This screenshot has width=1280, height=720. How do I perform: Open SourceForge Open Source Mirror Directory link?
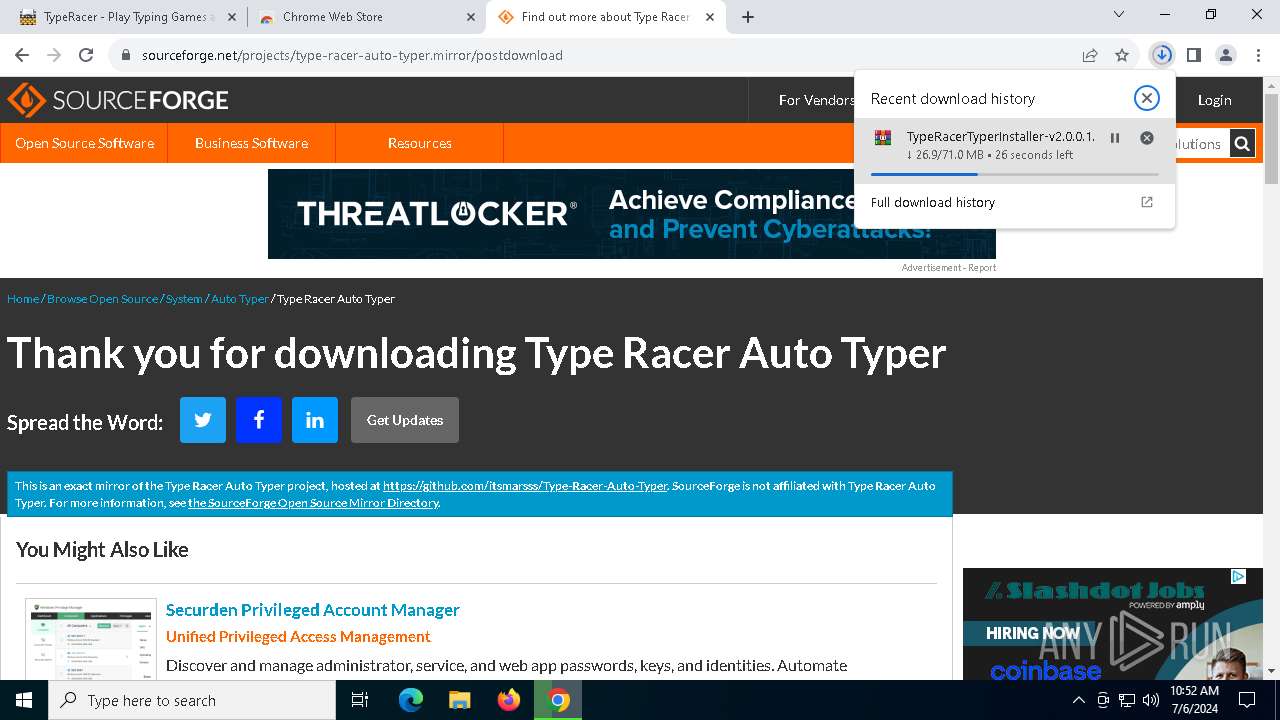(313, 503)
